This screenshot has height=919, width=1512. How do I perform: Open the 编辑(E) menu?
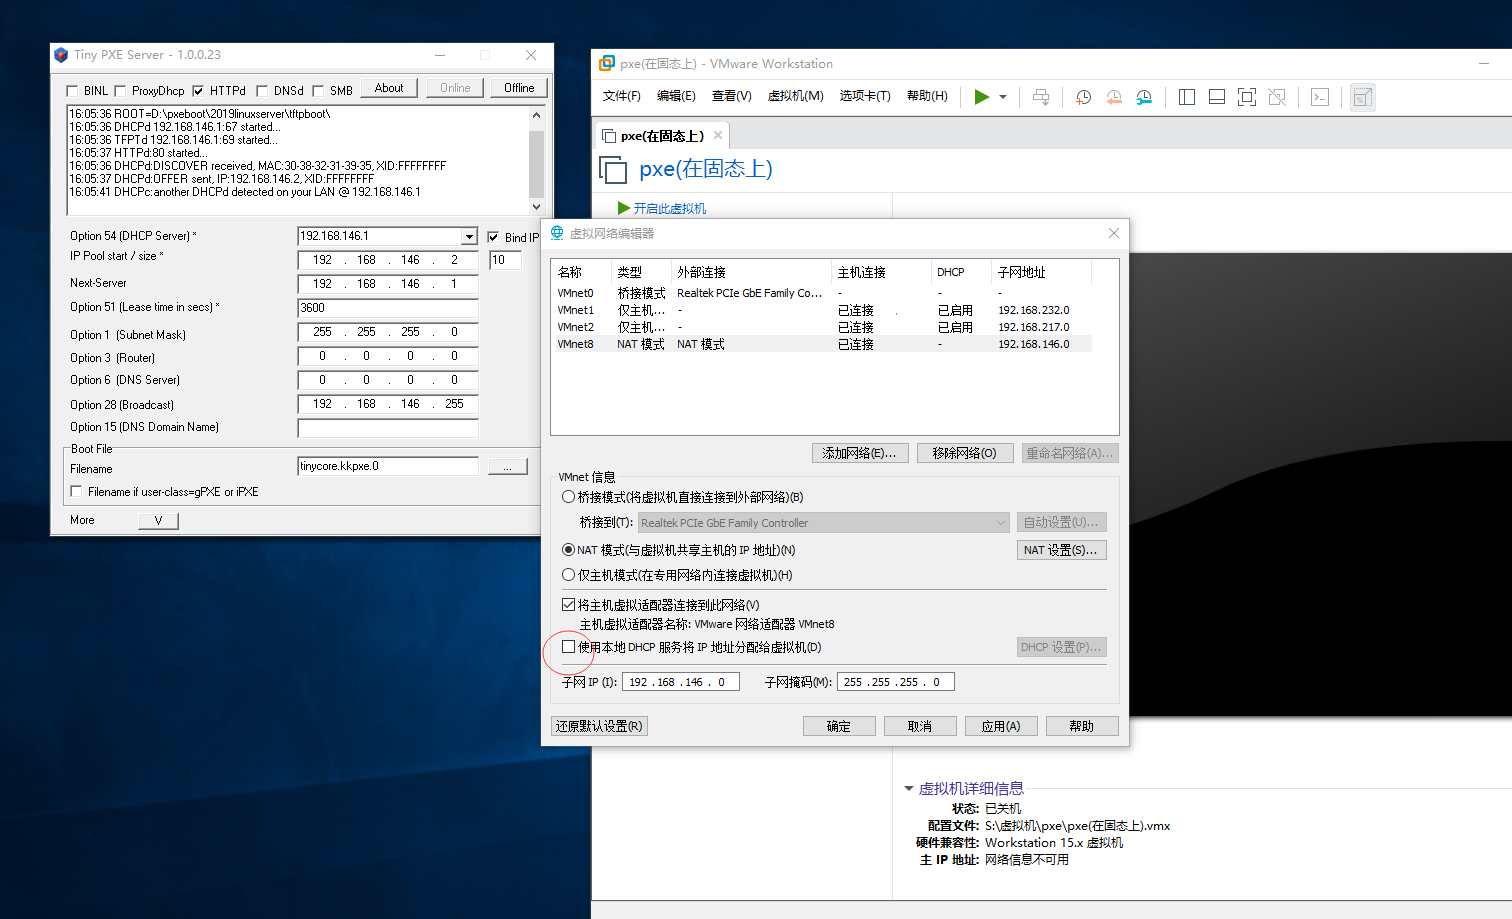pyautogui.click(x=676, y=96)
